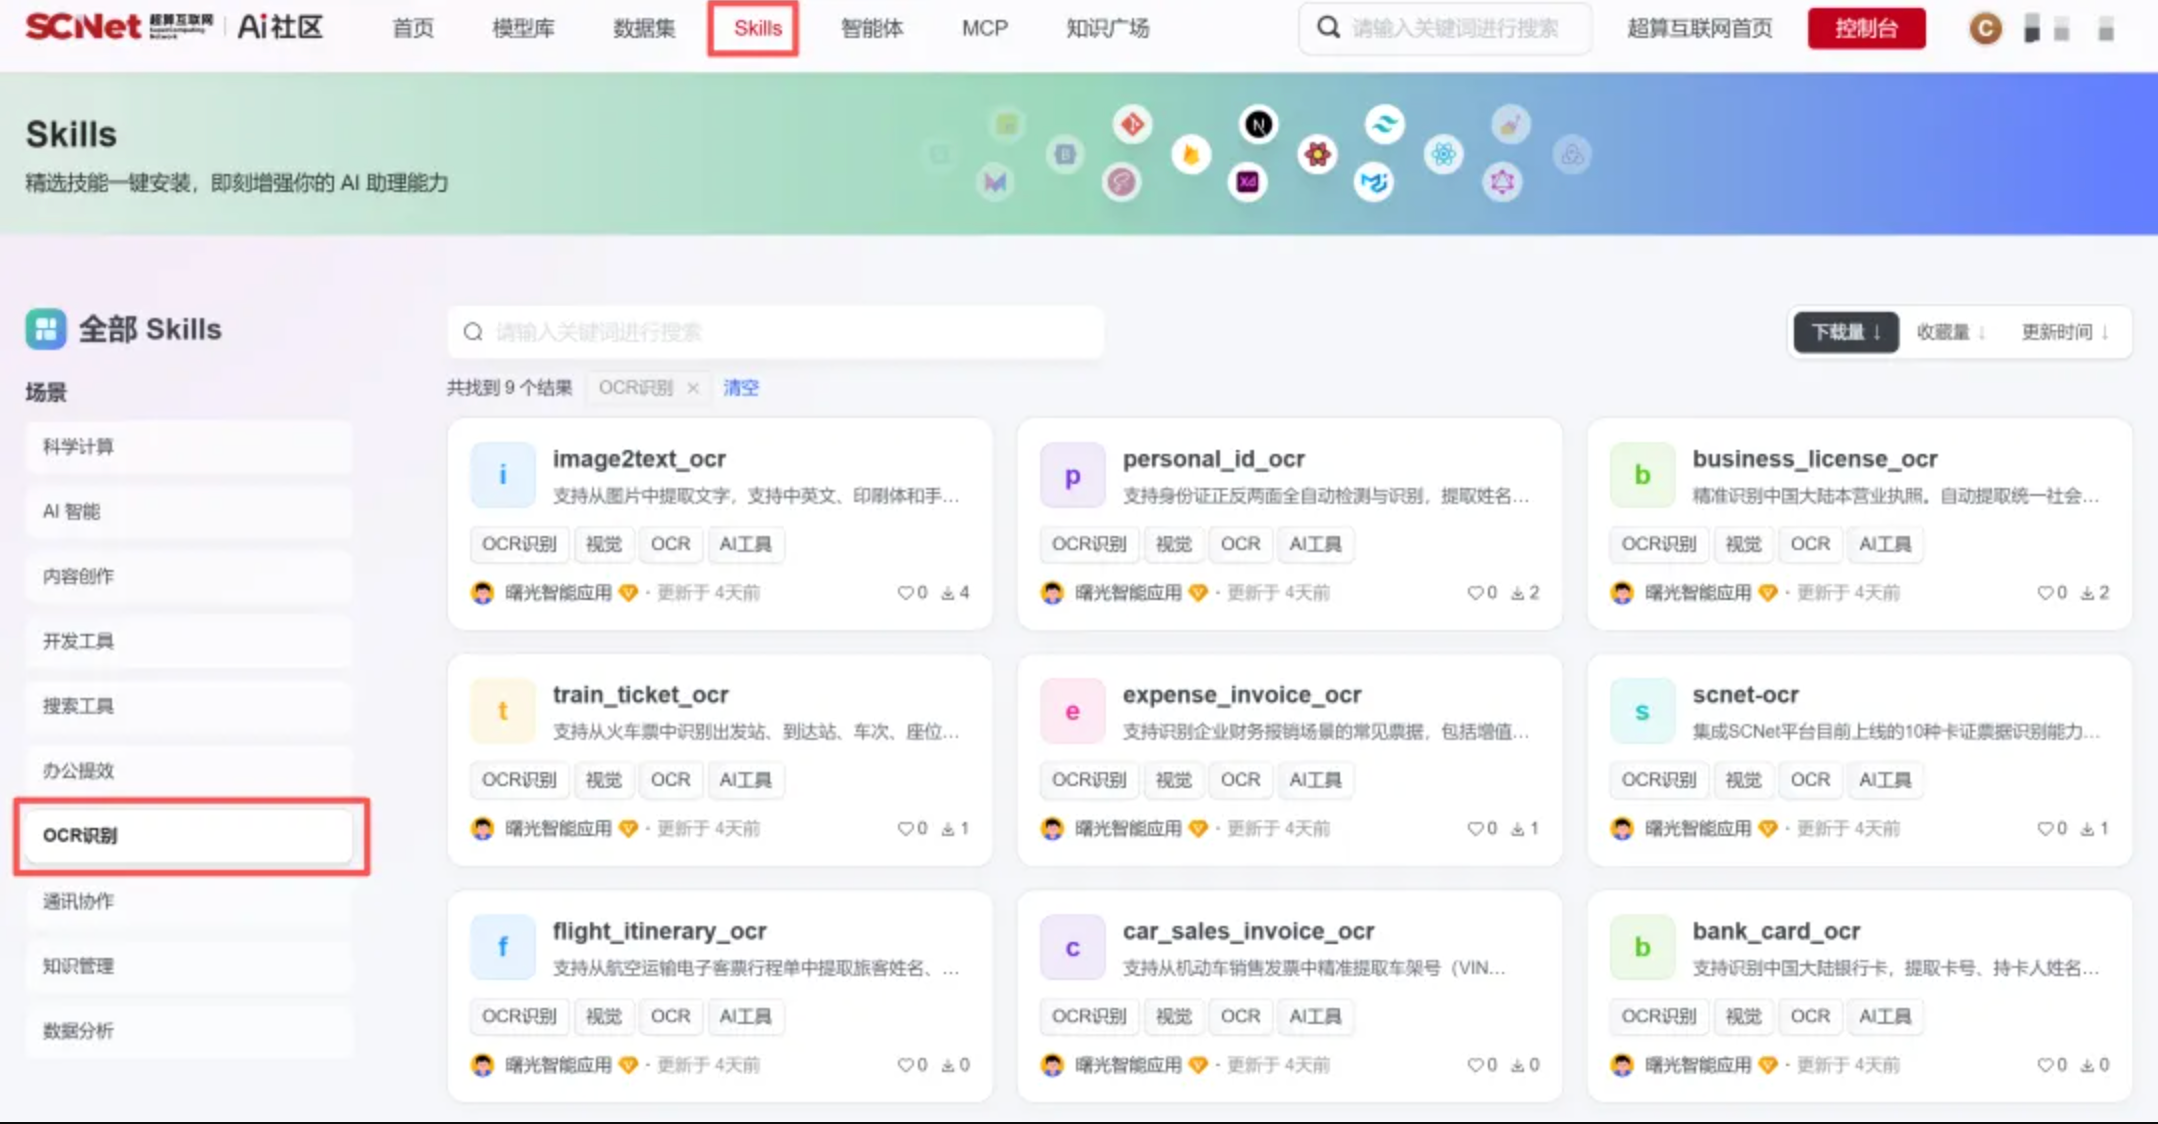Sort results by 收藏量

tap(1950, 332)
